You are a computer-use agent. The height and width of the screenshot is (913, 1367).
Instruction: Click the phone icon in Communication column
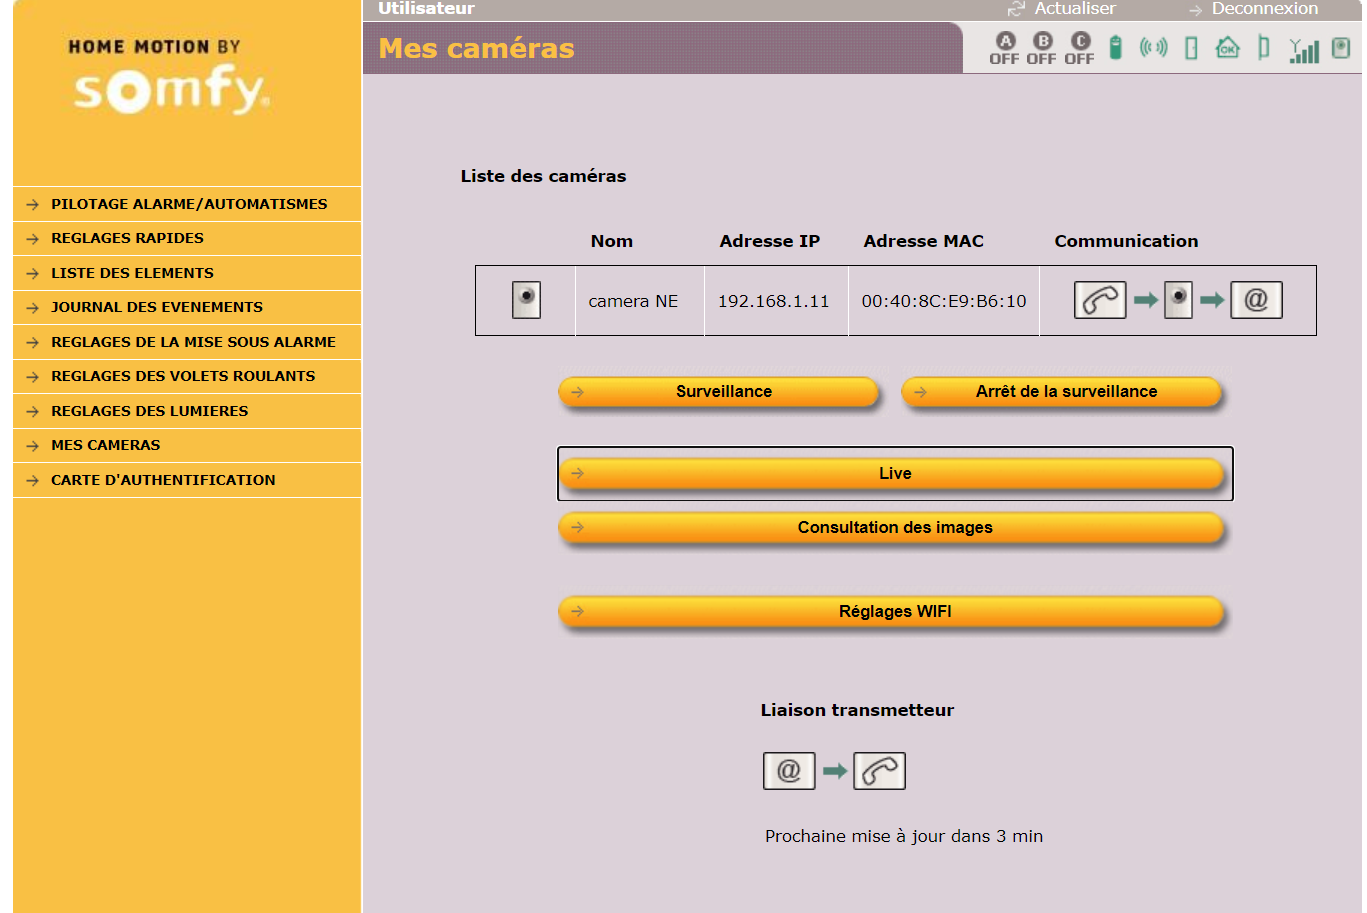(x=1099, y=300)
